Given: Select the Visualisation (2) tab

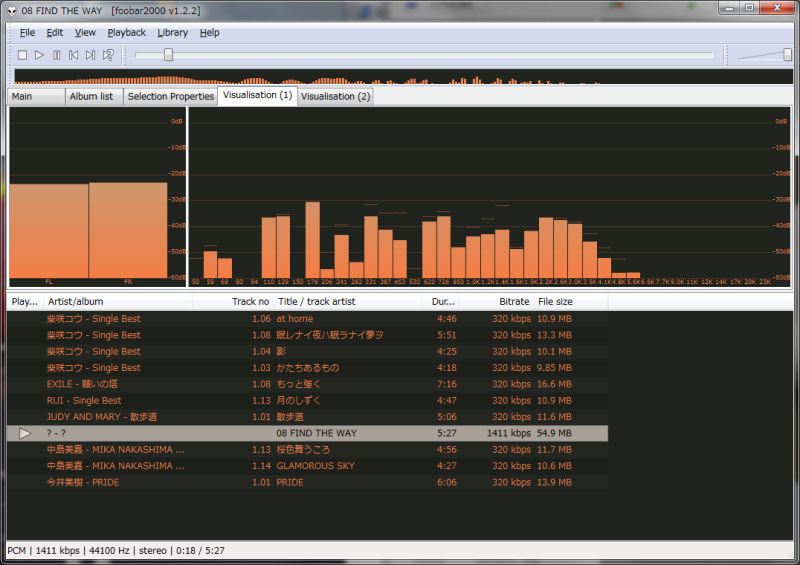Looking at the screenshot, I should pos(335,96).
